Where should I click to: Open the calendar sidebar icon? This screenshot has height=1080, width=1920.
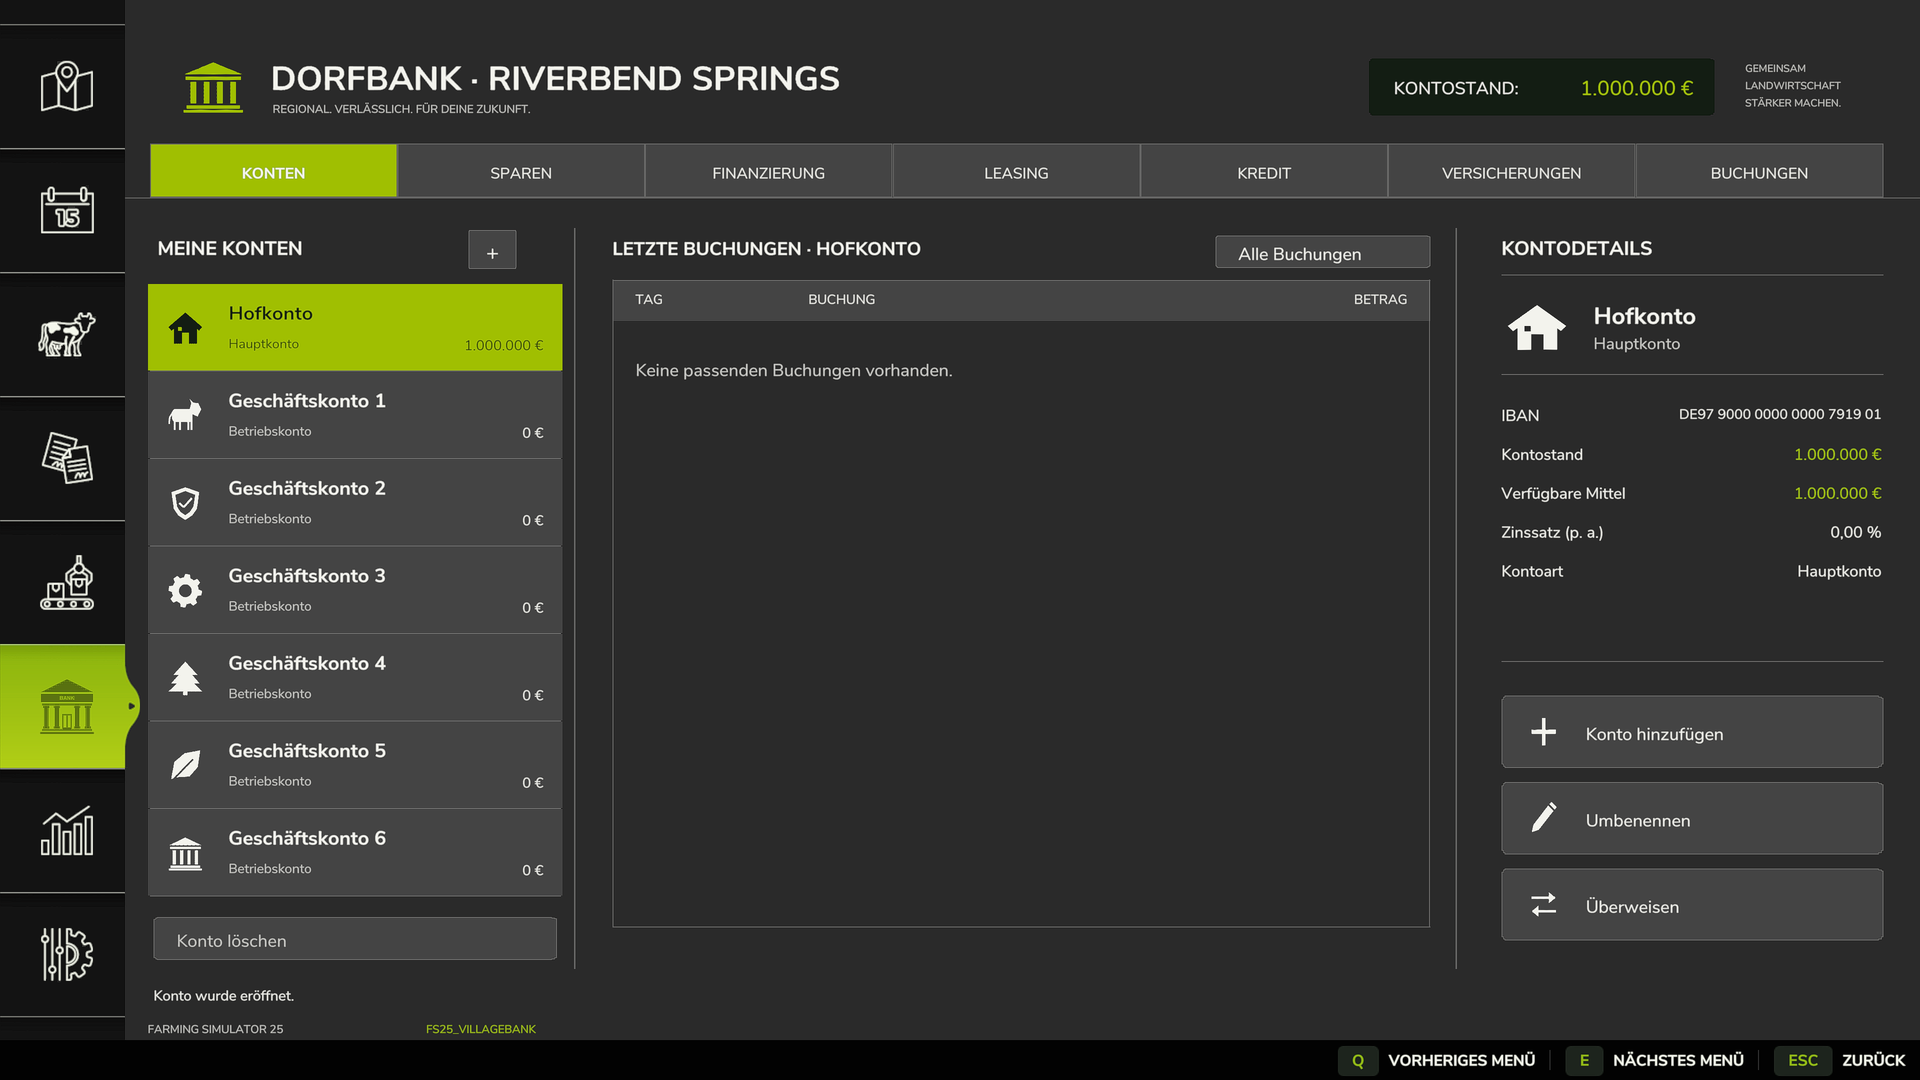point(66,211)
